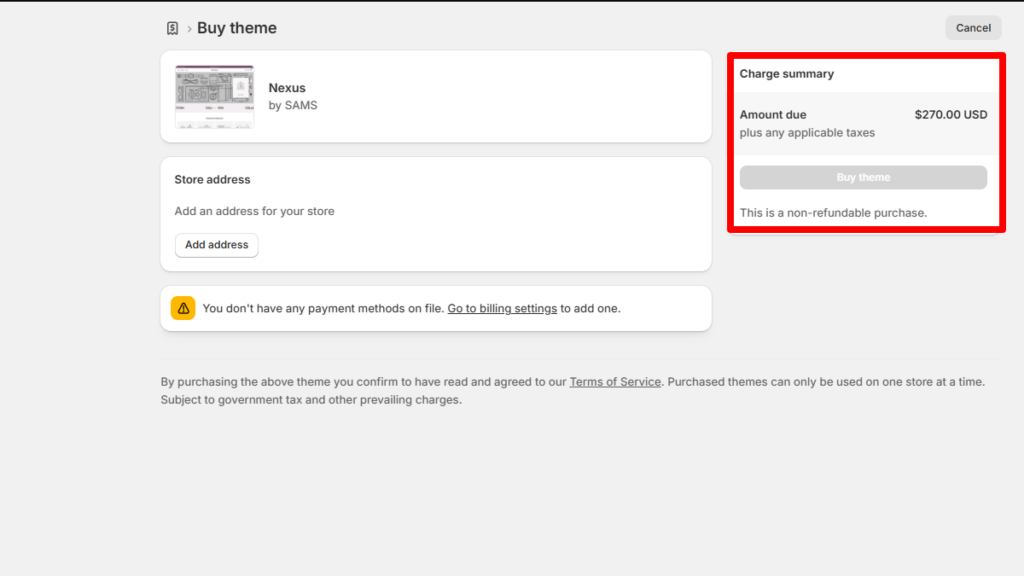Click the billing receipt breadcrumb icon
The height and width of the screenshot is (576, 1024).
[172, 28]
